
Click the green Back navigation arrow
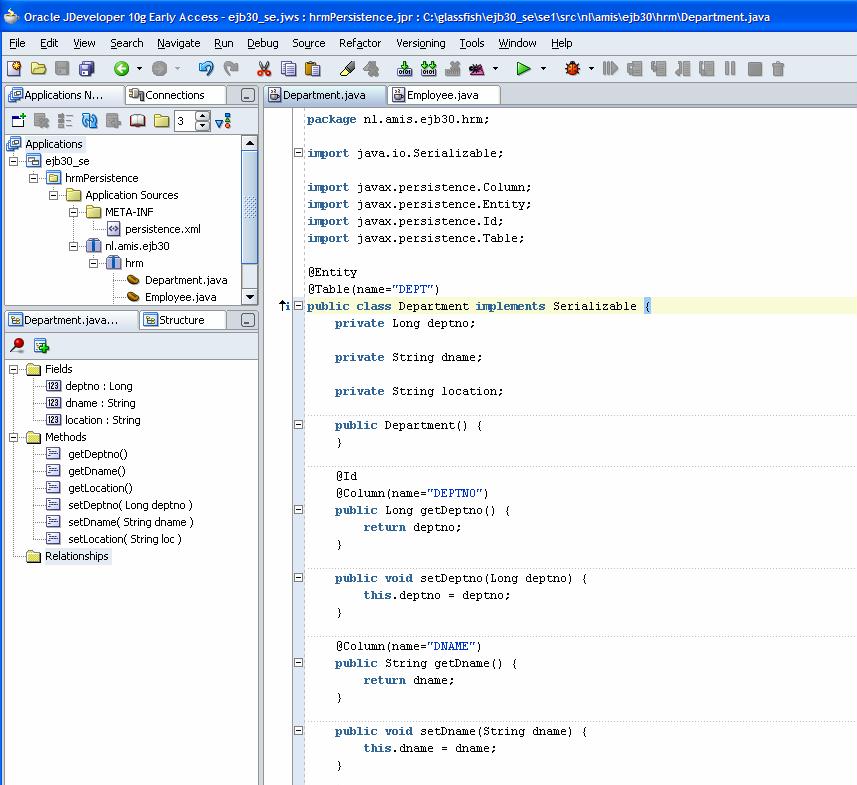click(121, 69)
